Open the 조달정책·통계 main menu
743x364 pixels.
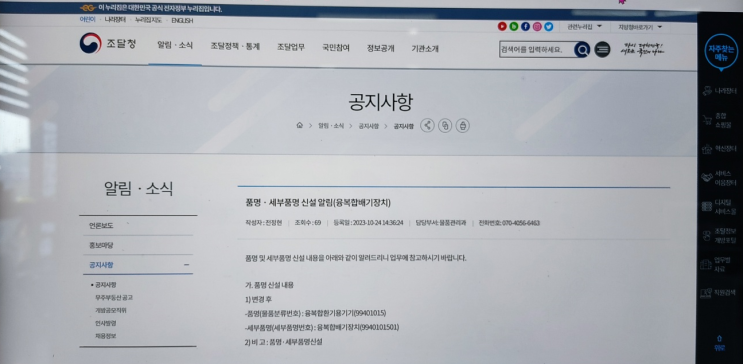pyautogui.click(x=235, y=46)
